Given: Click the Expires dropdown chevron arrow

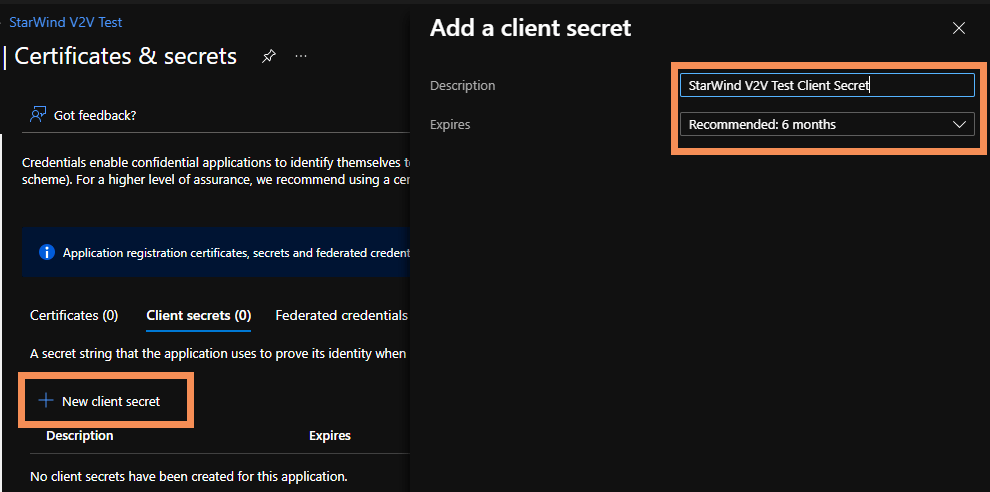Looking at the screenshot, I should 959,124.
